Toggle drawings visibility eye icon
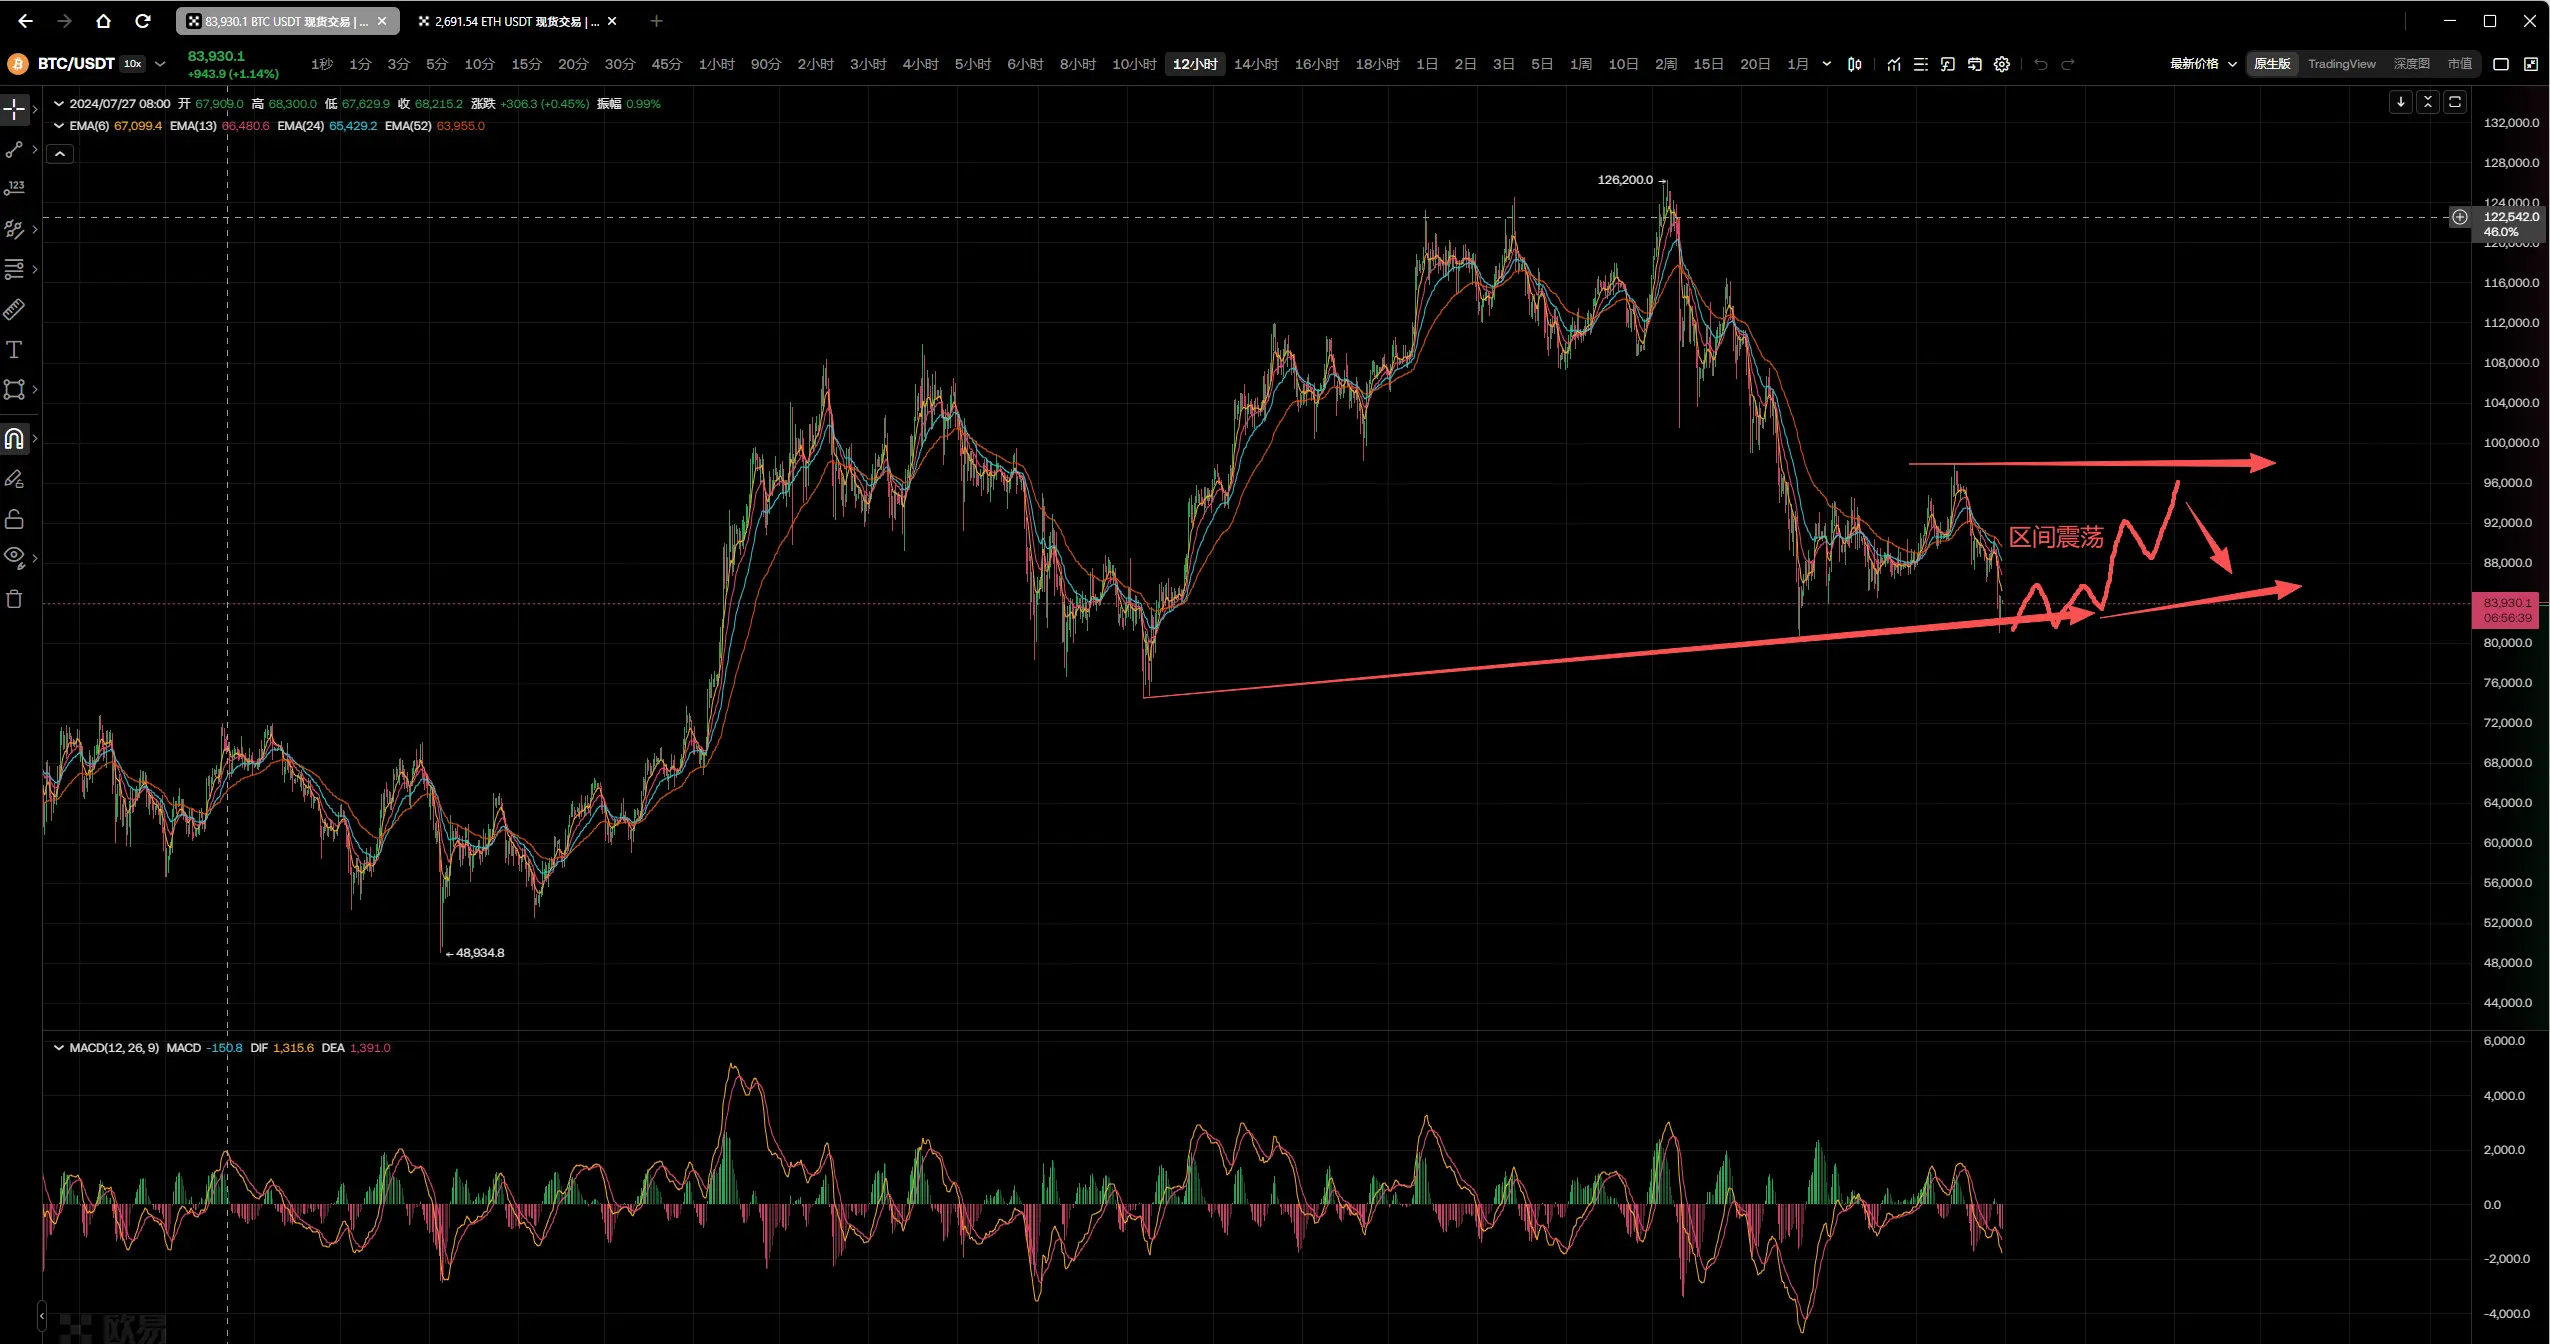 tap(14, 556)
